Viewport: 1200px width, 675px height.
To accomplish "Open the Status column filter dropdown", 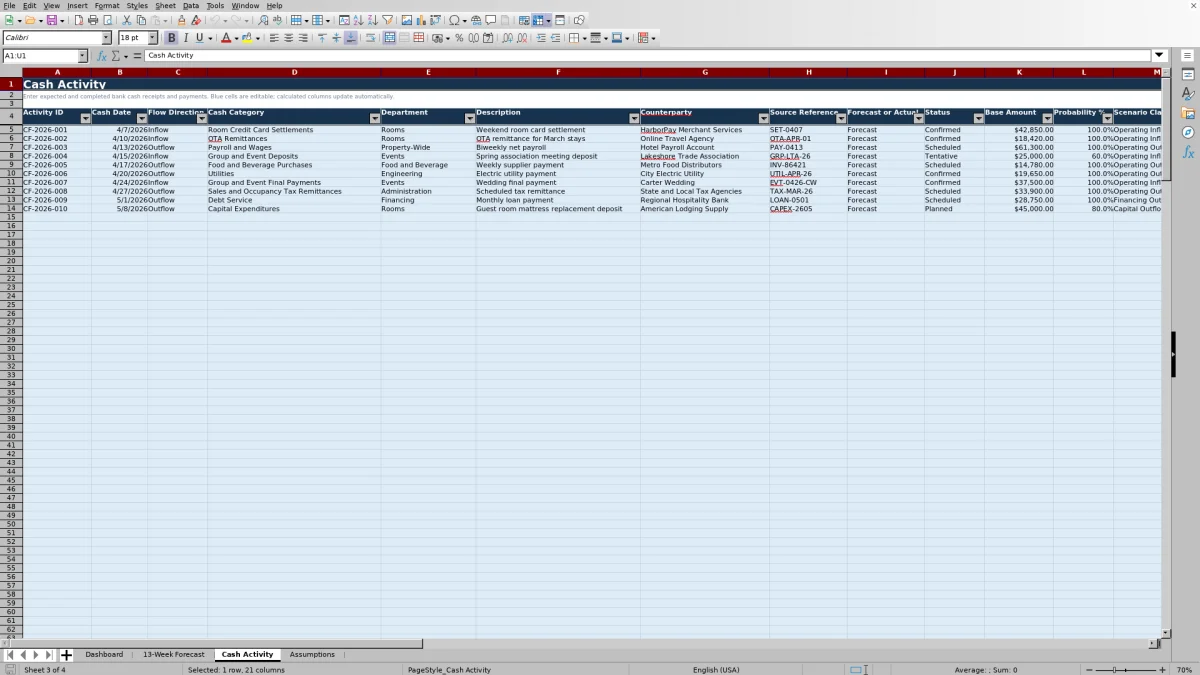I will click(x=978, y=118).
